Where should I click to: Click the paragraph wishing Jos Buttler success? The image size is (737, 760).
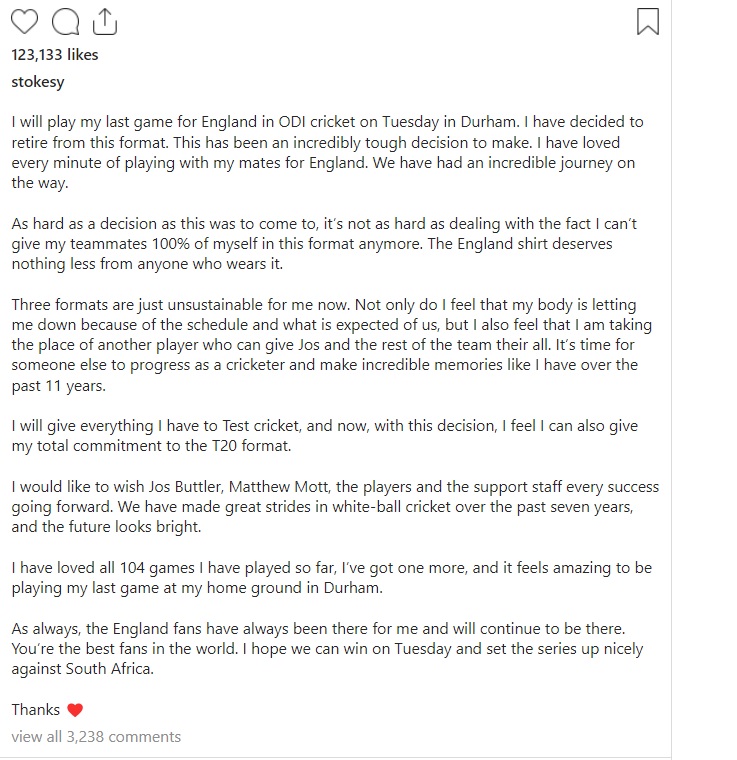(x=335, y=506)
